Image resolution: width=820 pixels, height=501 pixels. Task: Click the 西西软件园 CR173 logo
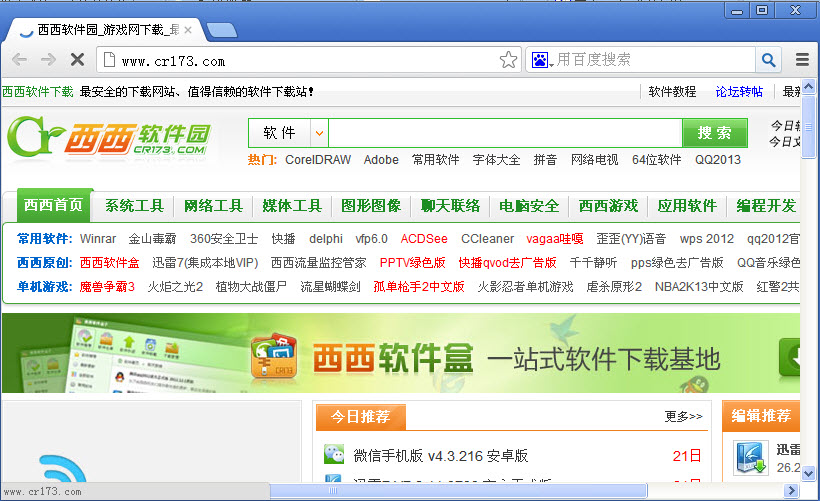pyautogui.click(x=109, y=137)
